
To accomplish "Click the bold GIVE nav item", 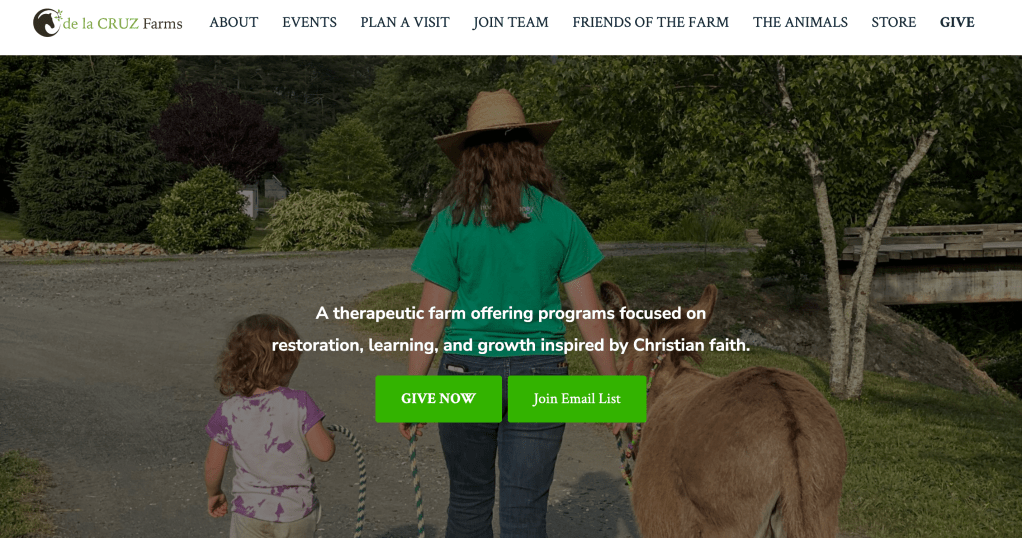I will coord(957,22).
